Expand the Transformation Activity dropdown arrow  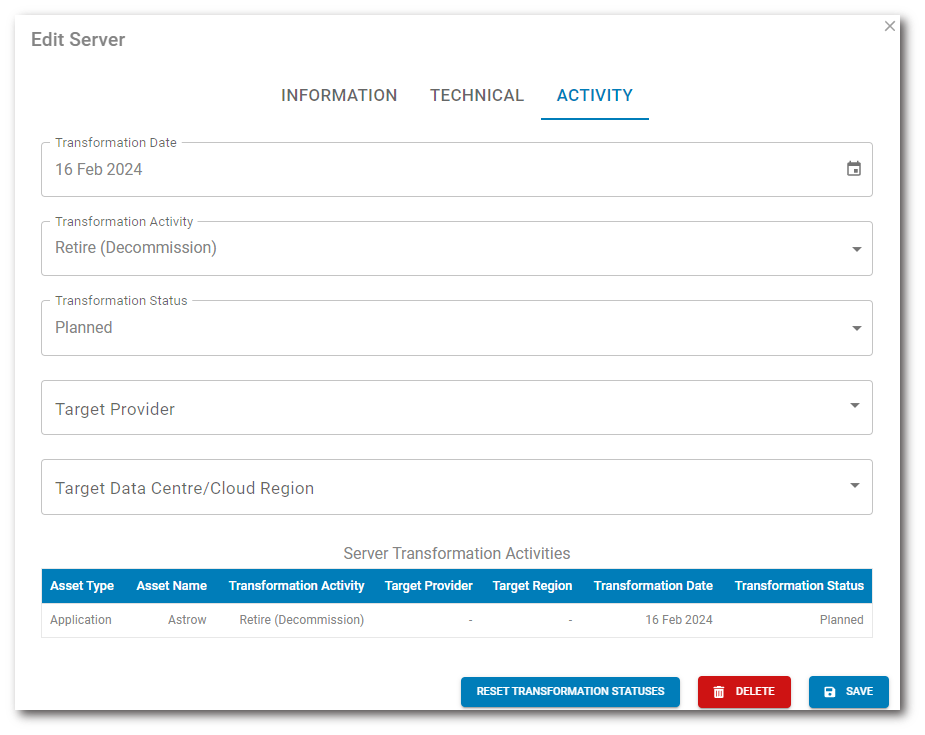[856, 249]
